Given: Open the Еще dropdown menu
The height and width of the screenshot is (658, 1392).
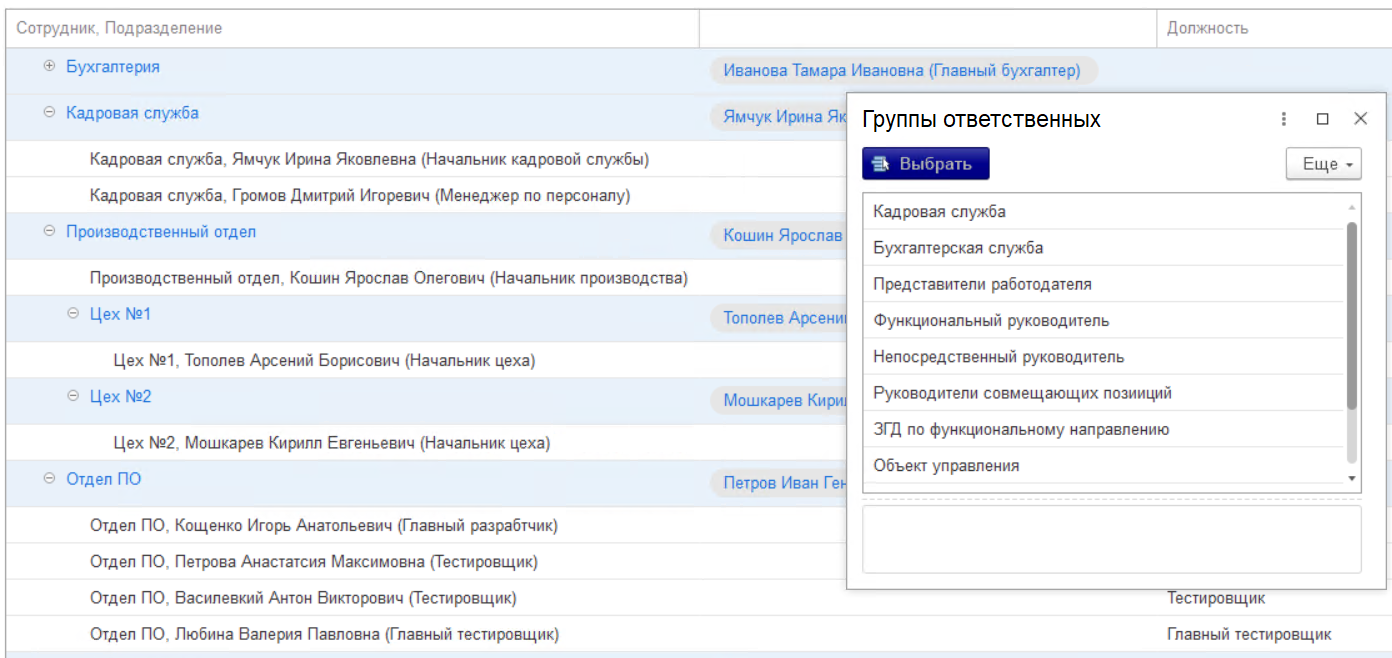Looking at the screenshot, I should click(x=1324, y=164).
